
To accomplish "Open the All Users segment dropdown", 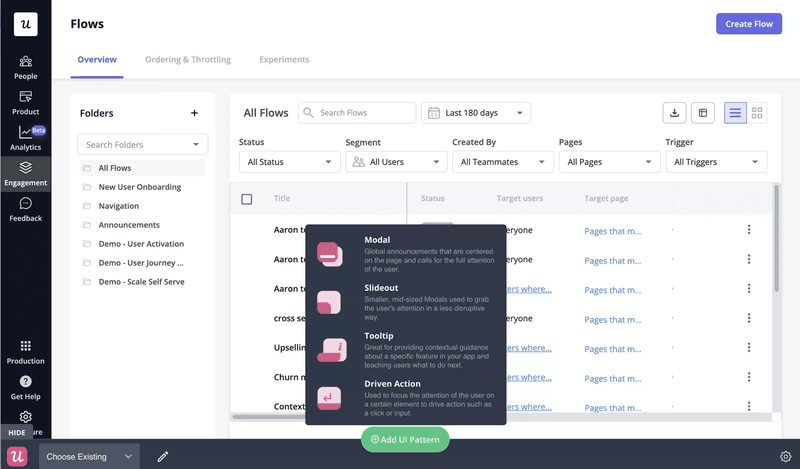I will [396, 162].
